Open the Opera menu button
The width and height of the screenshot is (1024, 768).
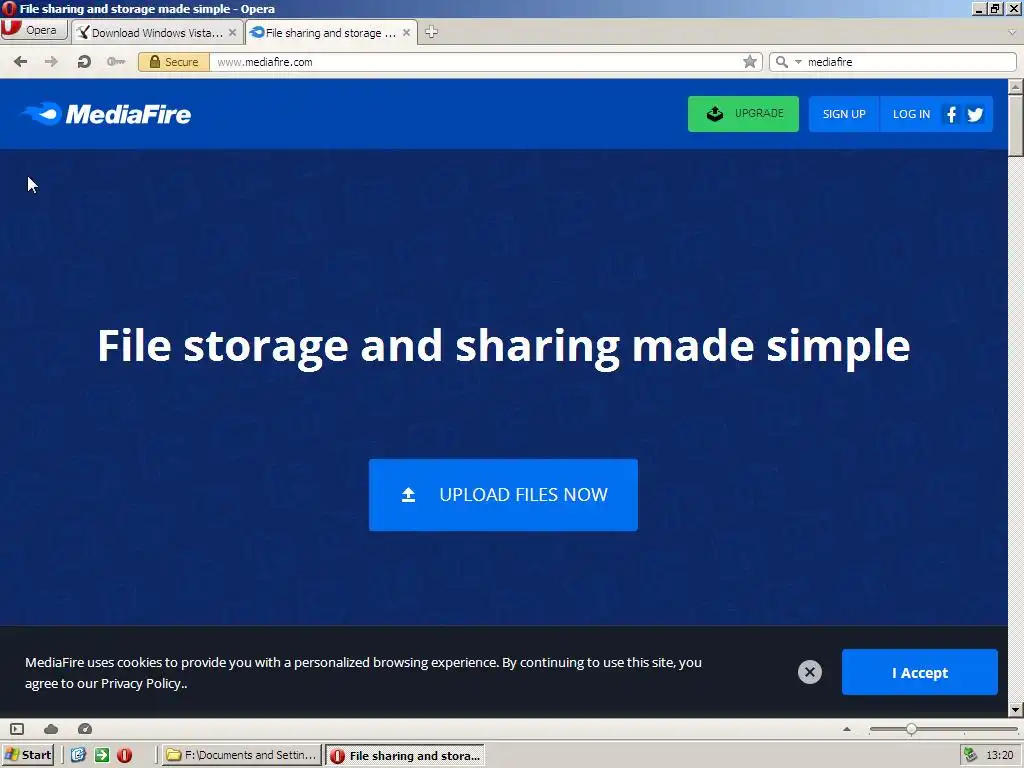click(x=34, y=30)
